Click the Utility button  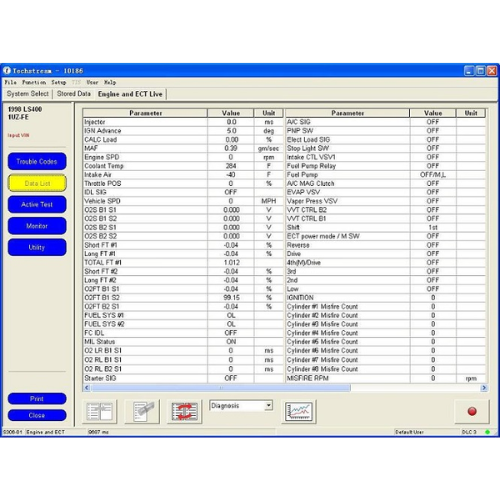click(37, 247)
